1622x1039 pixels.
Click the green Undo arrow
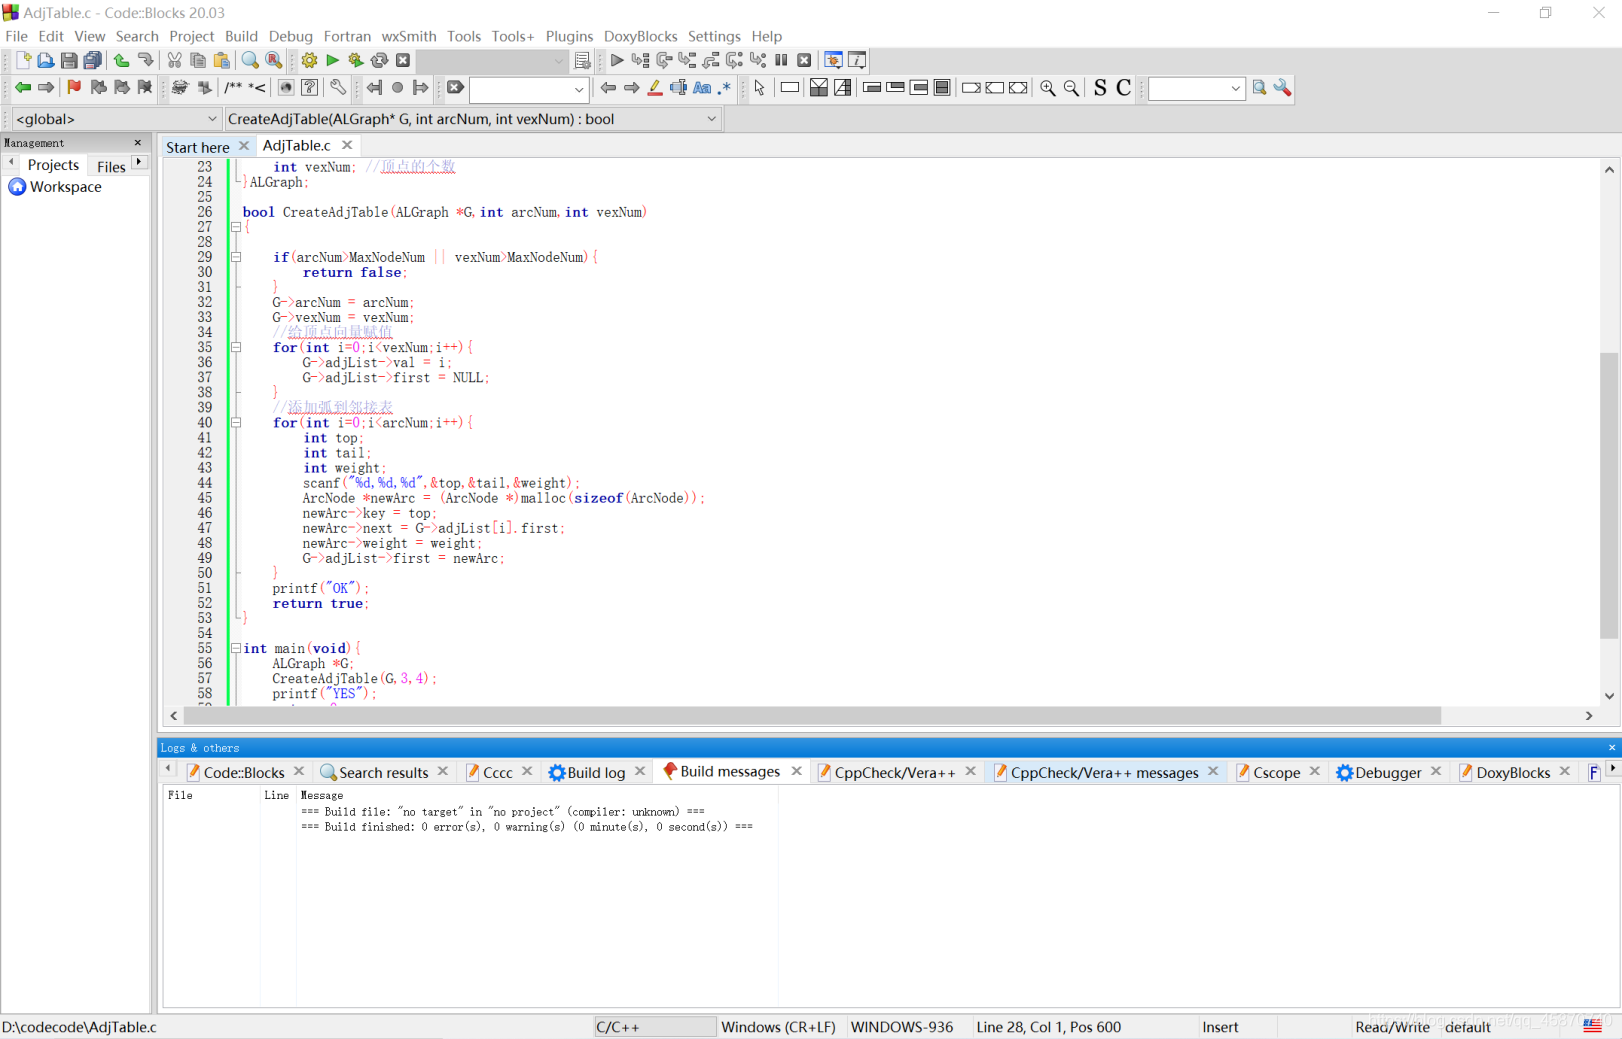122,61
